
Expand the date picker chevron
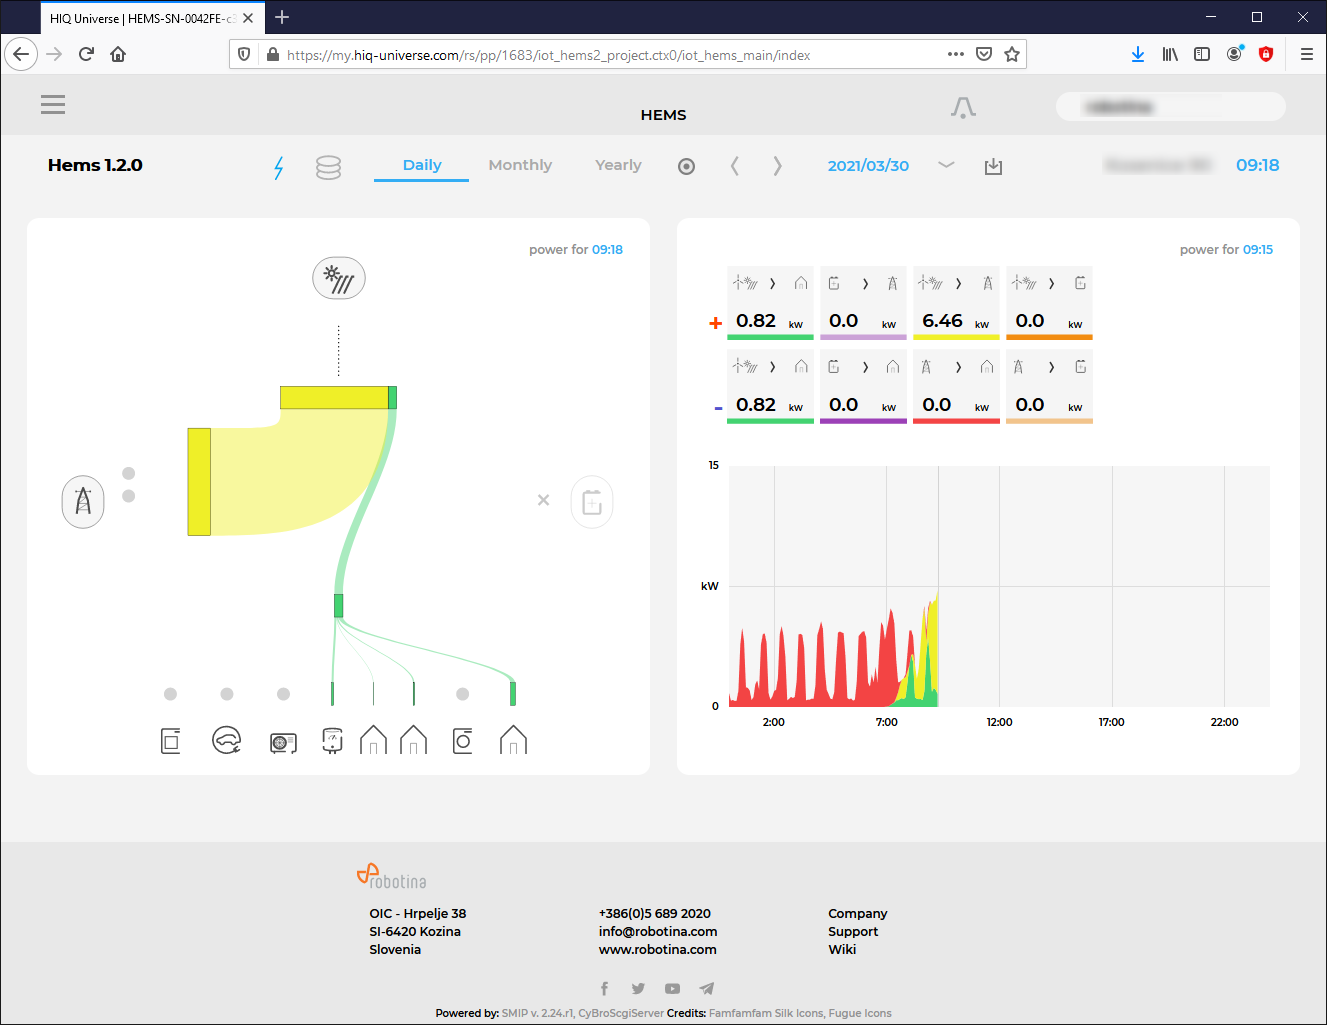pyautogui.click(x=946, y=165)
